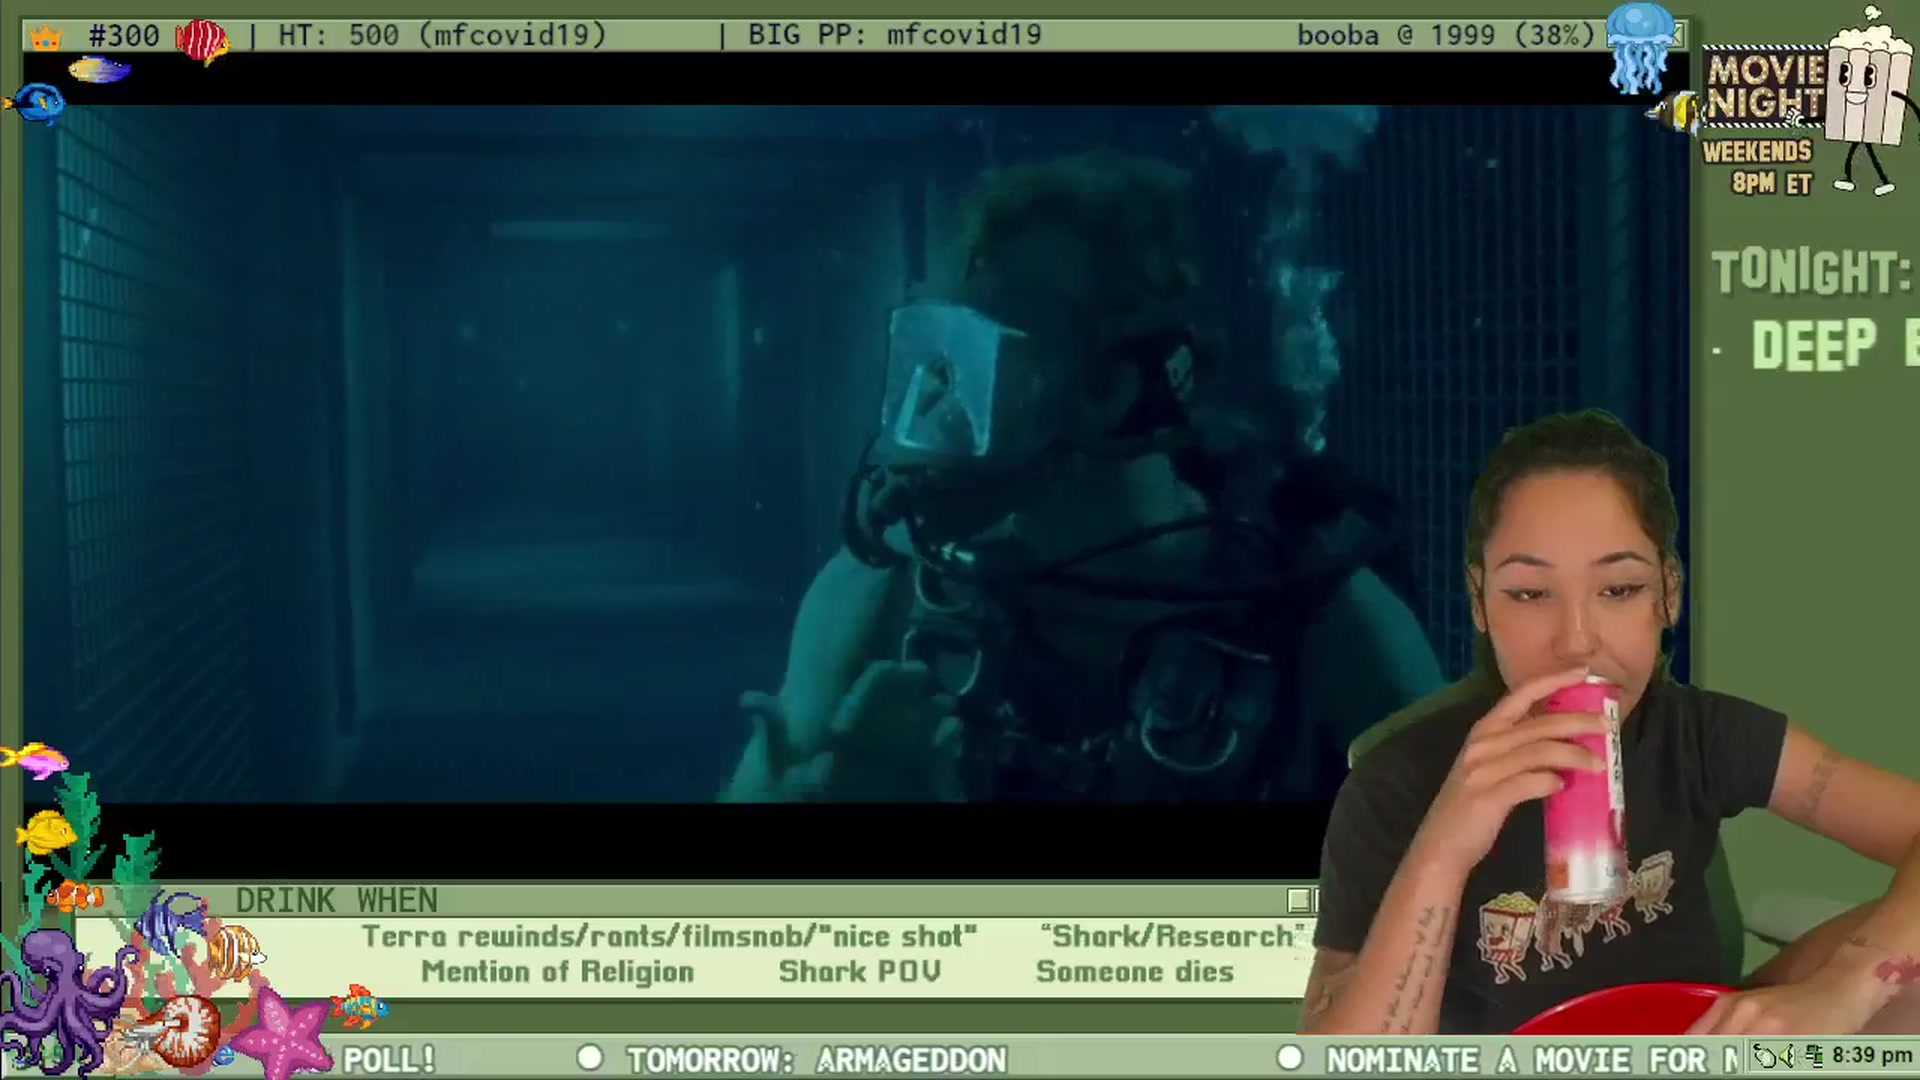Image resolution: width=1920 pixels, height=1080 pixels.
Task: Click the 8:39 pm clock
Action: (x=1871, y=1056)
